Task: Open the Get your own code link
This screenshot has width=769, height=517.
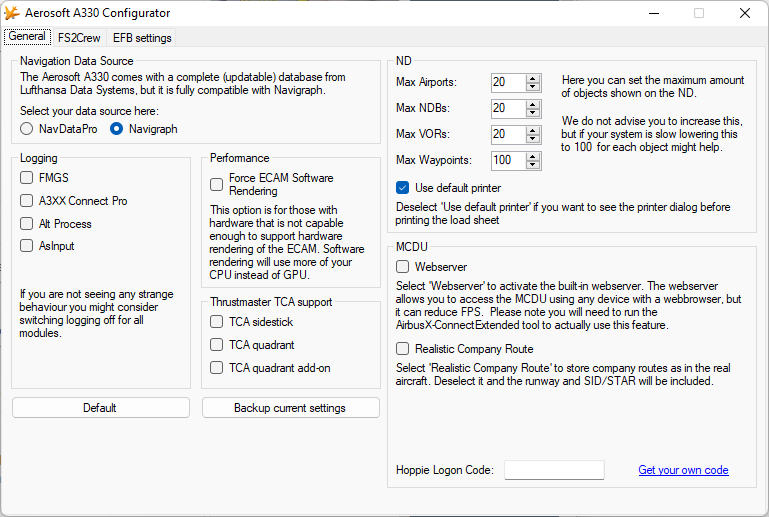Action: click(x=683, y=470)
